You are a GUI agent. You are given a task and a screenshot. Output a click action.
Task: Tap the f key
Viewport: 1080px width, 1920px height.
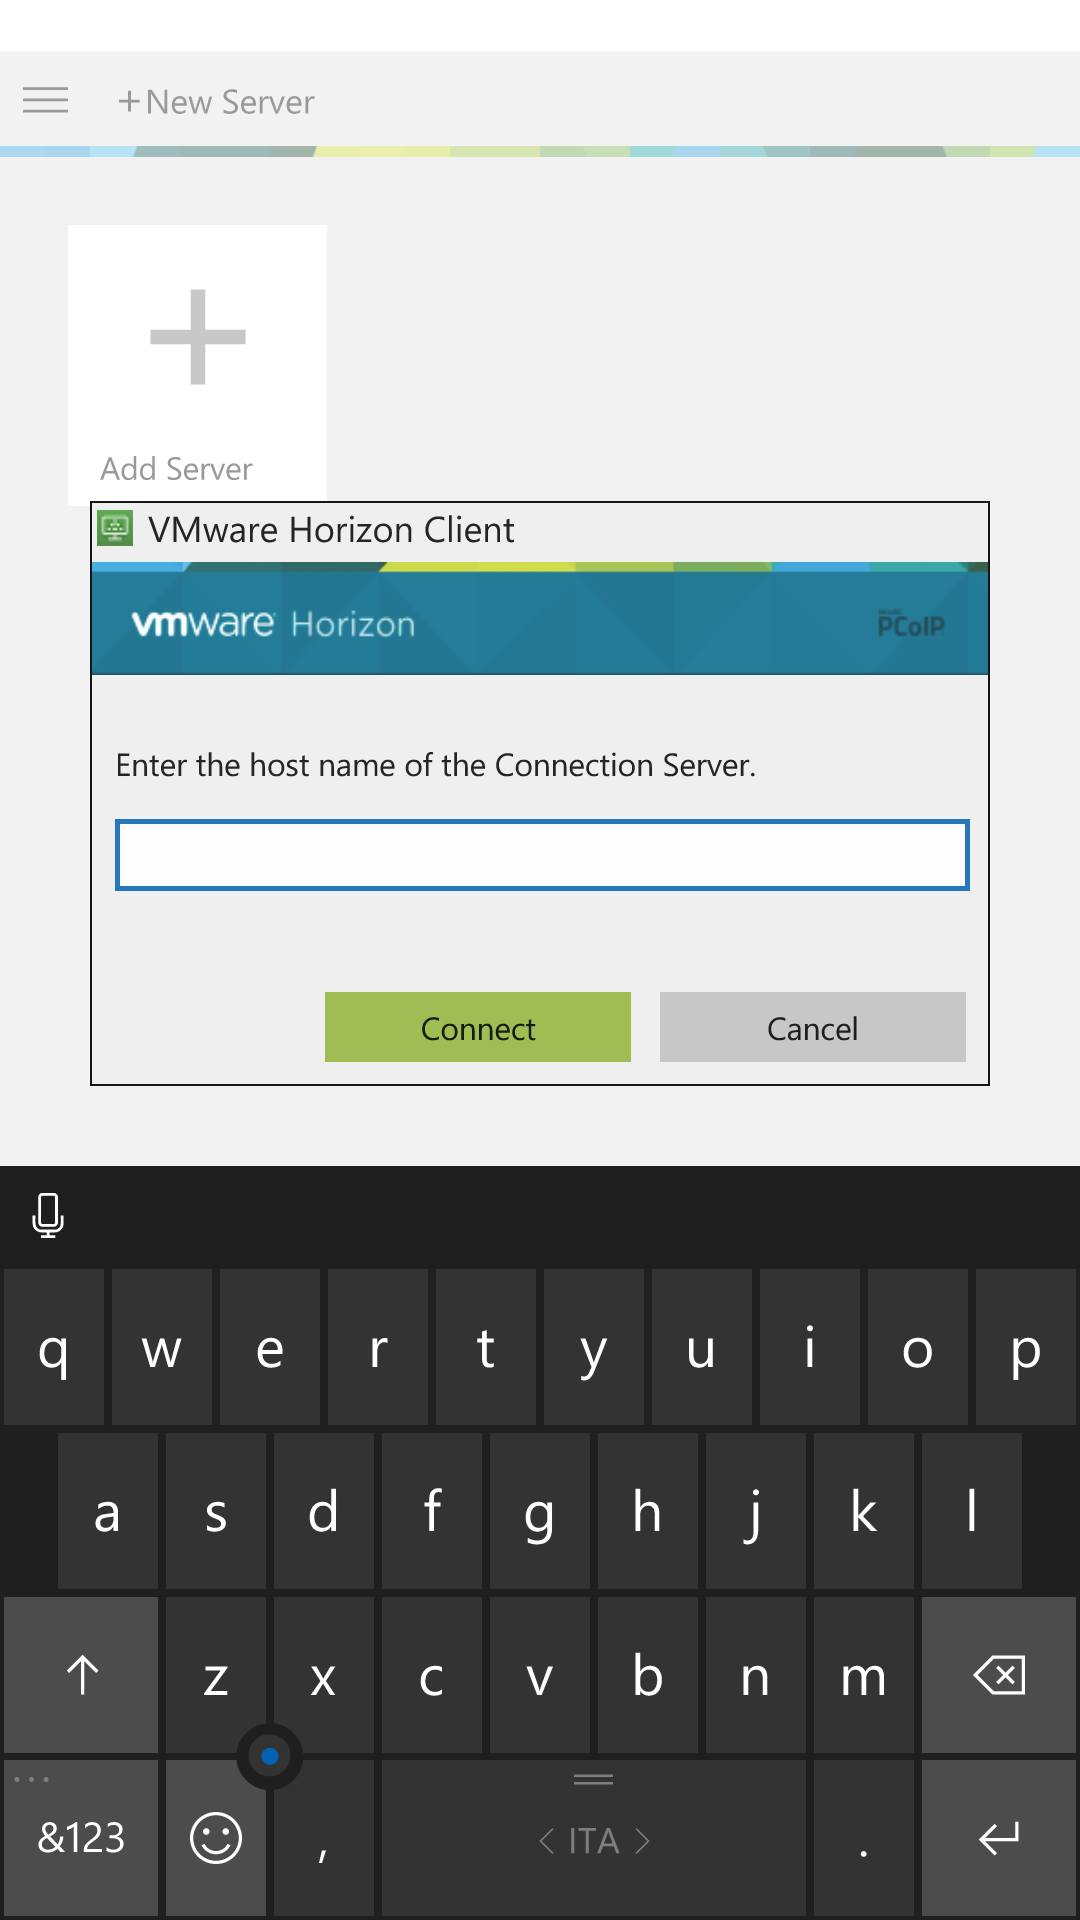pyautogui.click(x=432, y=1511)
